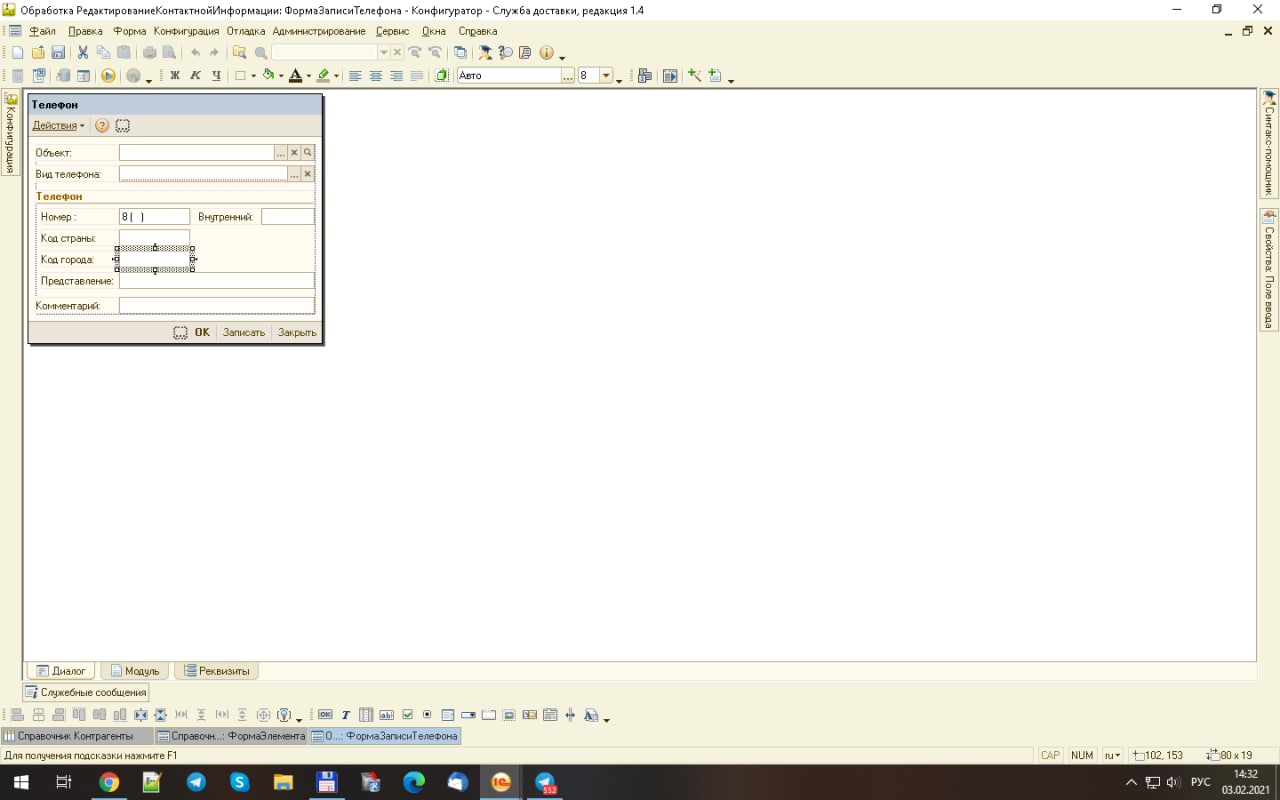Click the Номер input field

154,217
